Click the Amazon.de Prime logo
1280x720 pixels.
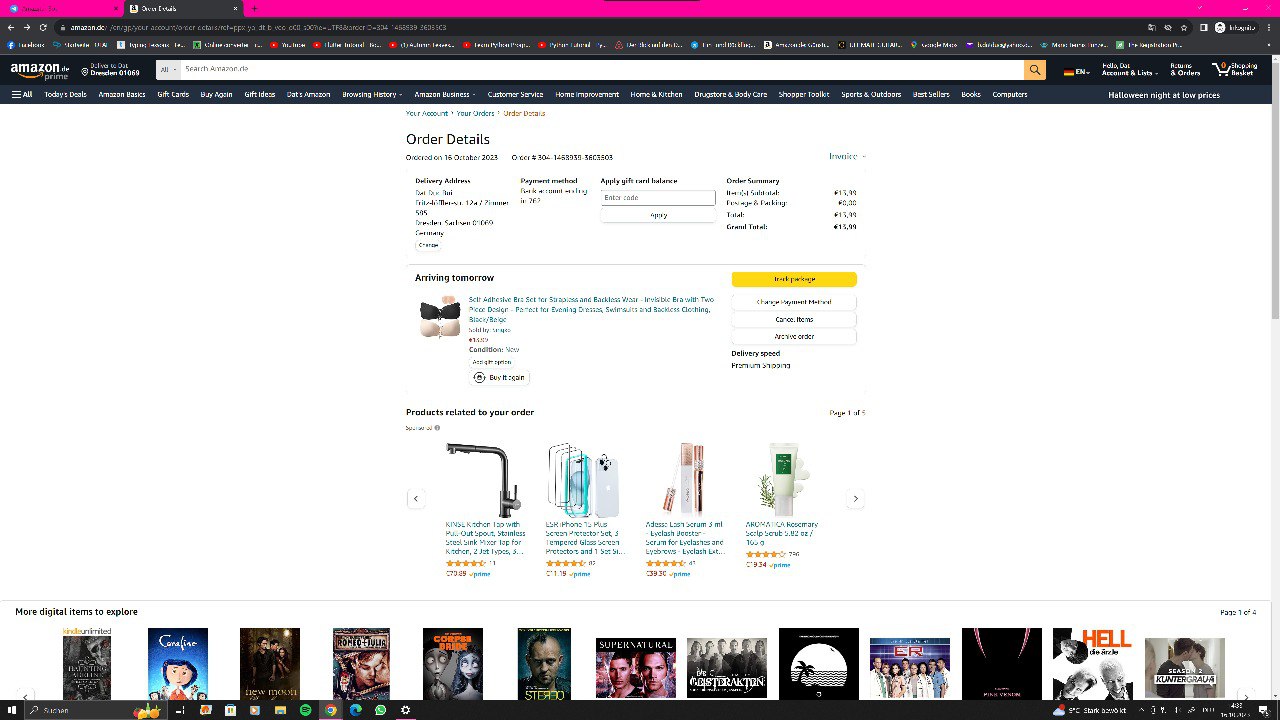[x=39, y=70]
